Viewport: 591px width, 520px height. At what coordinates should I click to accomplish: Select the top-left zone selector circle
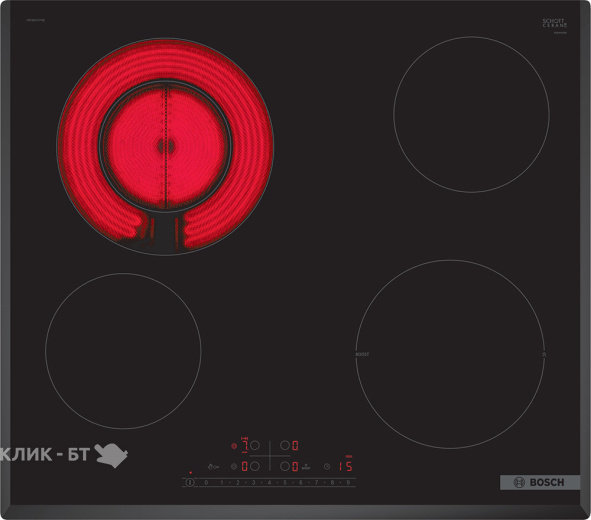(x=255, y=445)
